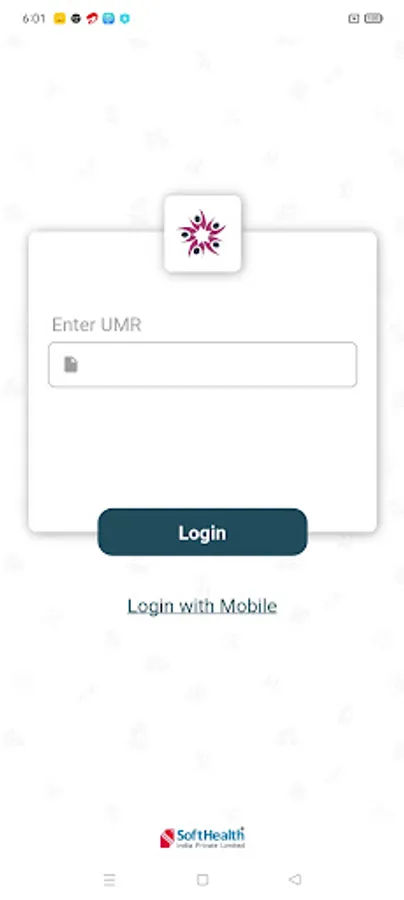Tap the Home square navigation button
This screenshot has height=900, width=404.
(202, 879)
